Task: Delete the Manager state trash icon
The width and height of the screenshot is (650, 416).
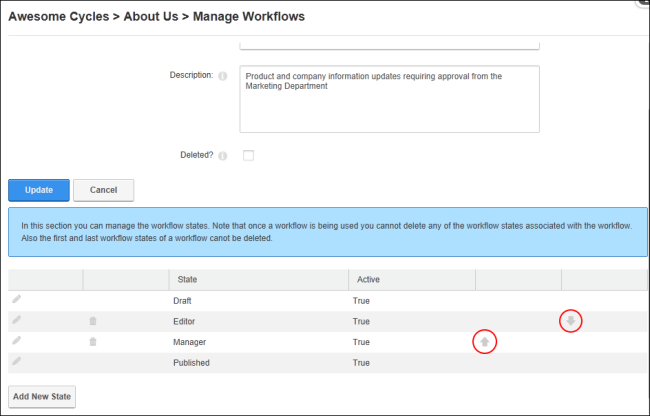Action: click(x=93, y=342)
